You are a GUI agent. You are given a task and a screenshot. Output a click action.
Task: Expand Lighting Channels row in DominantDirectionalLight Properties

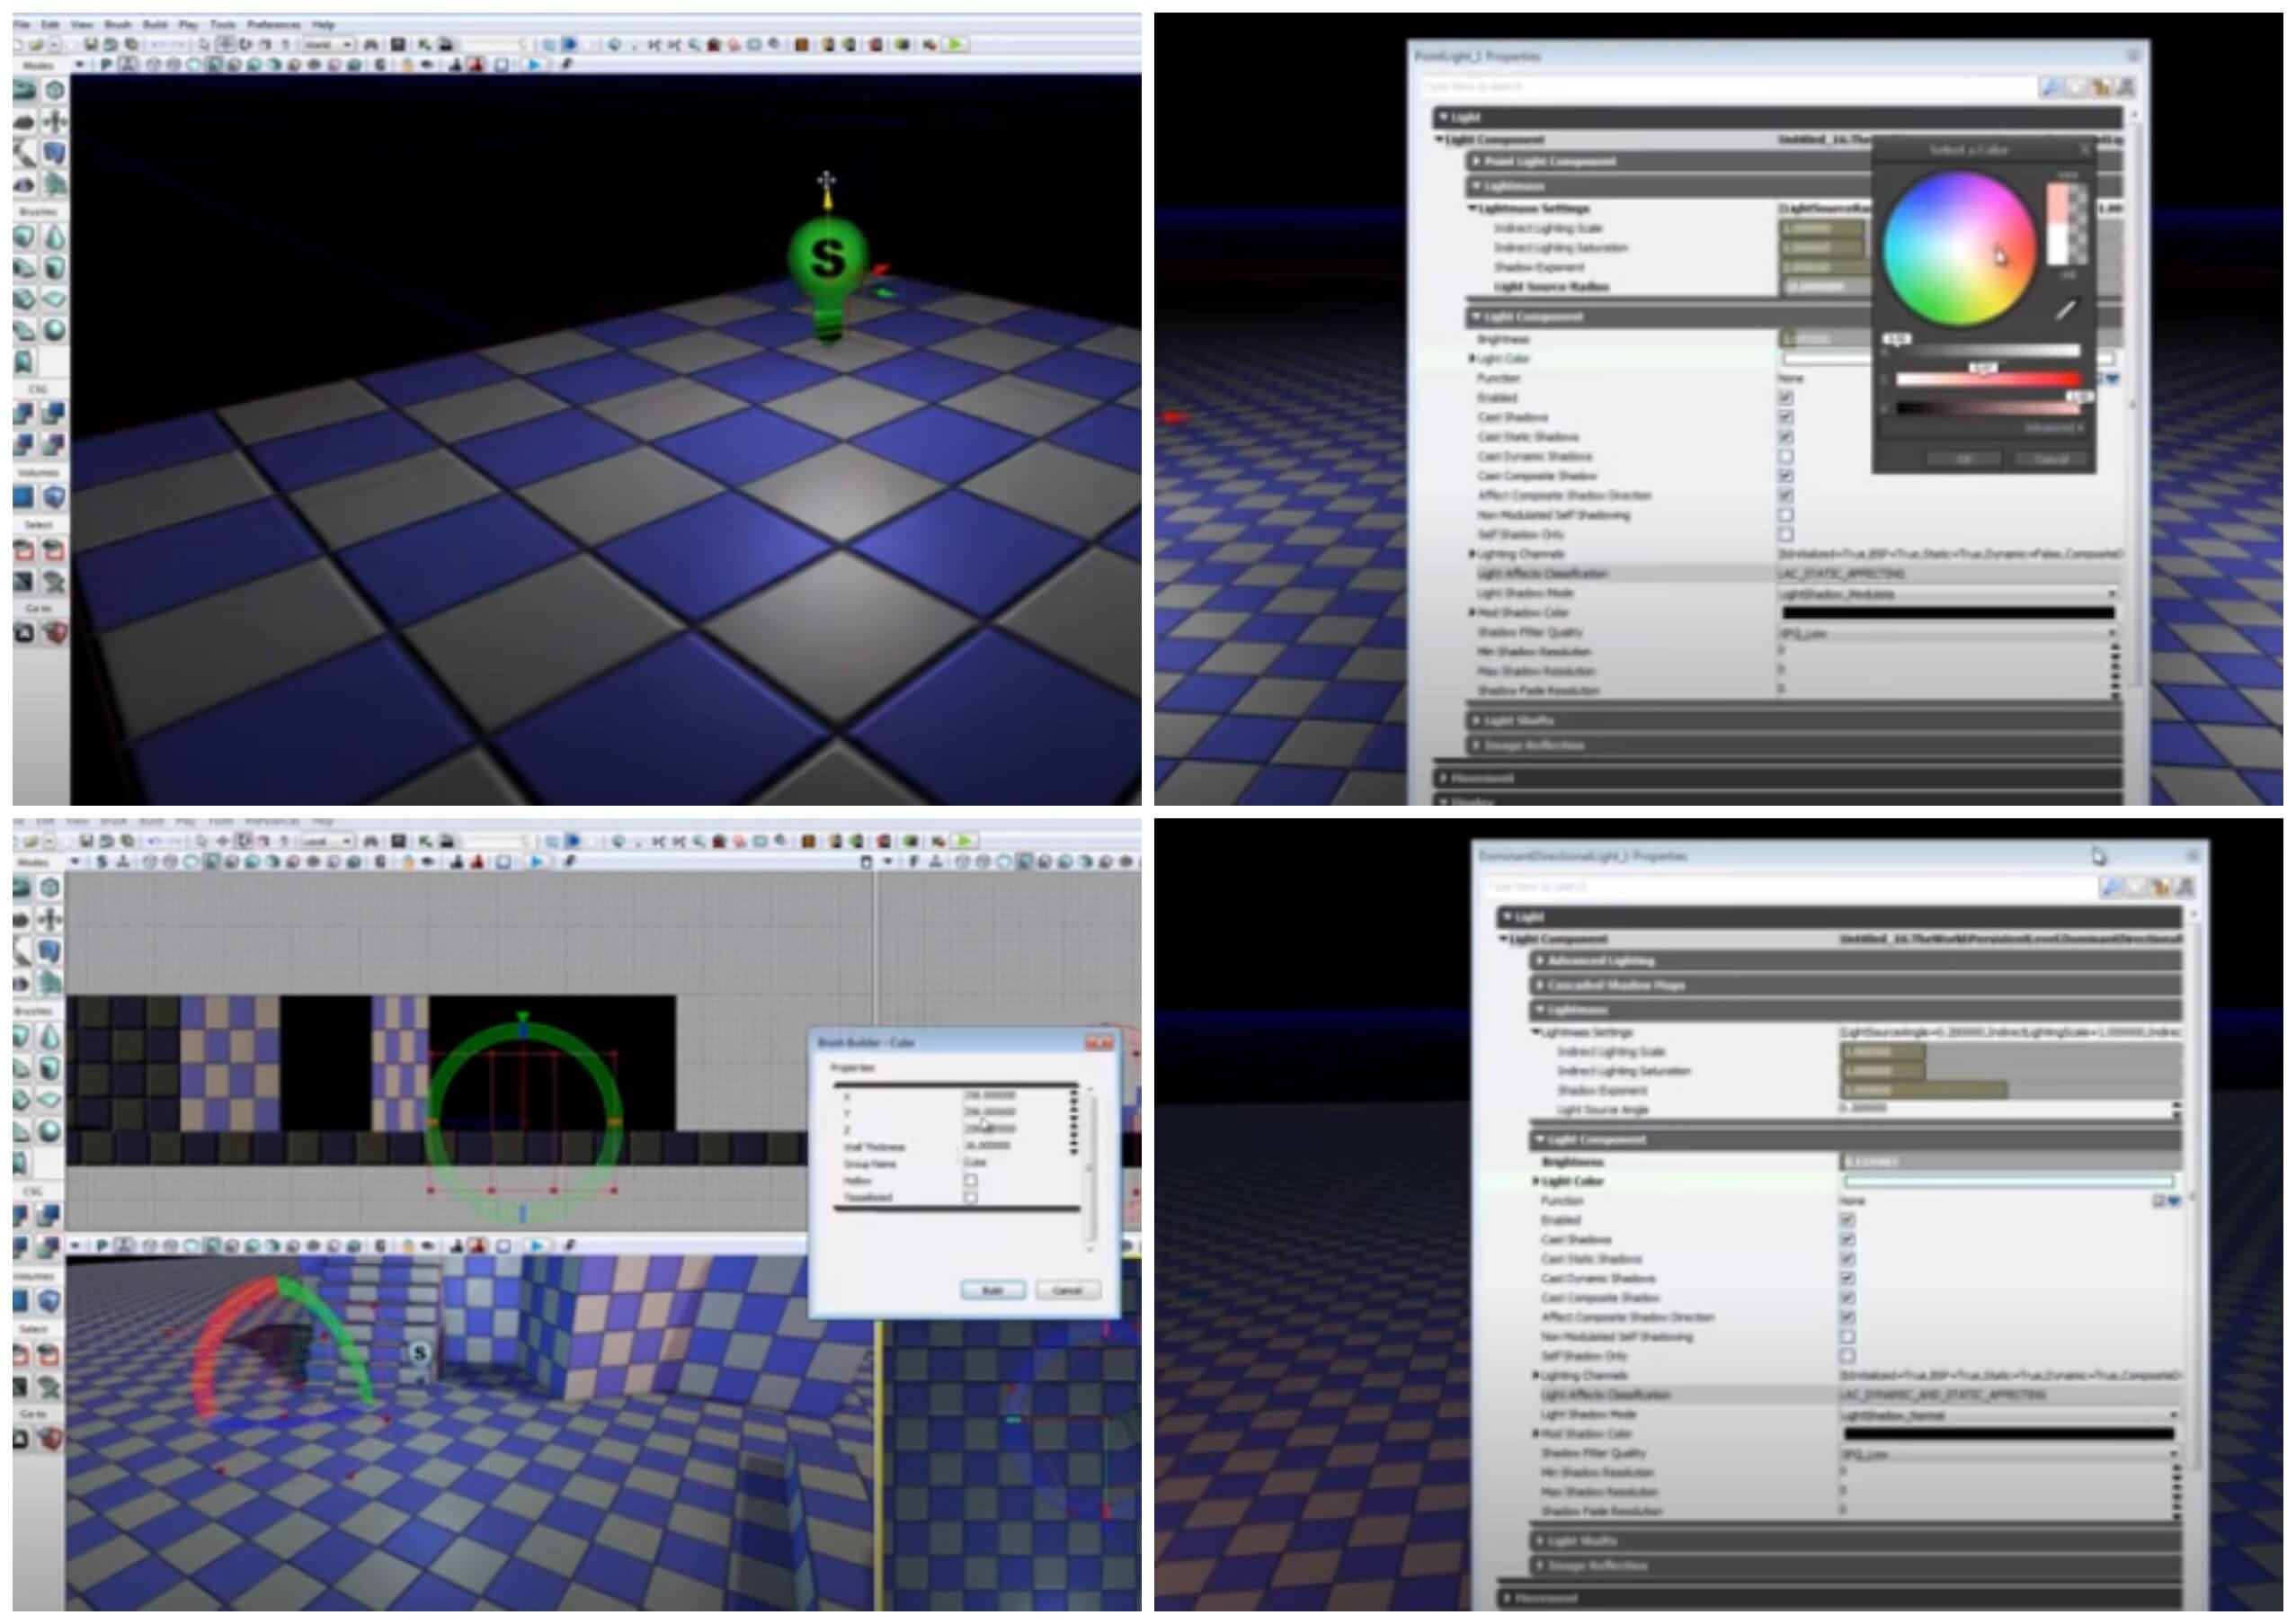pyautogui.click(x=1536, y=1376)
